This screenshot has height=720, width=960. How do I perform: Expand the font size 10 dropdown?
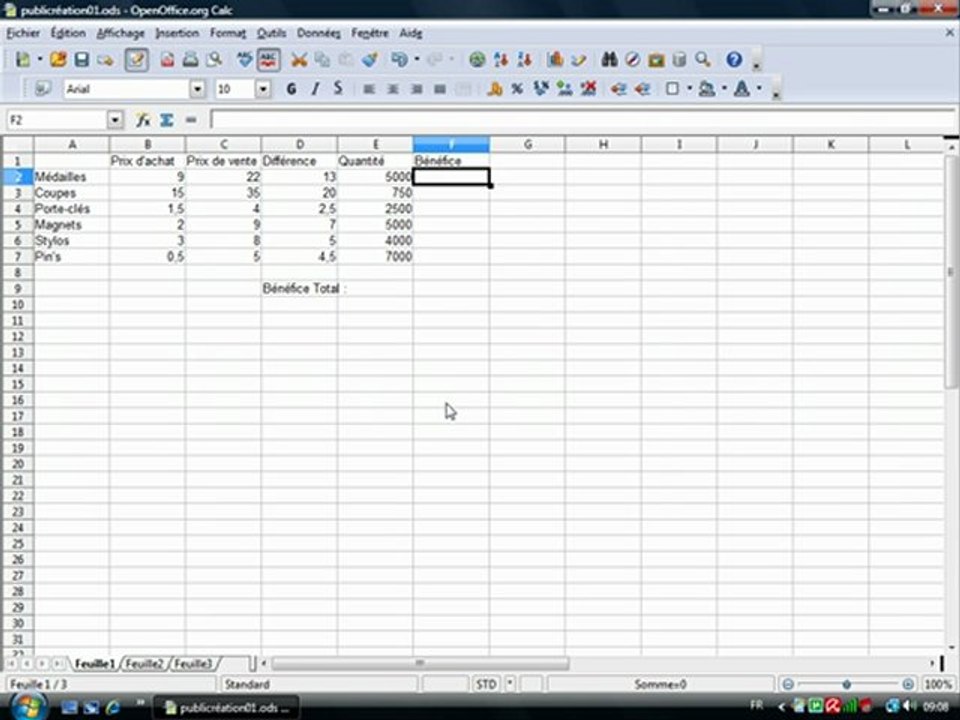click(263, 89)
